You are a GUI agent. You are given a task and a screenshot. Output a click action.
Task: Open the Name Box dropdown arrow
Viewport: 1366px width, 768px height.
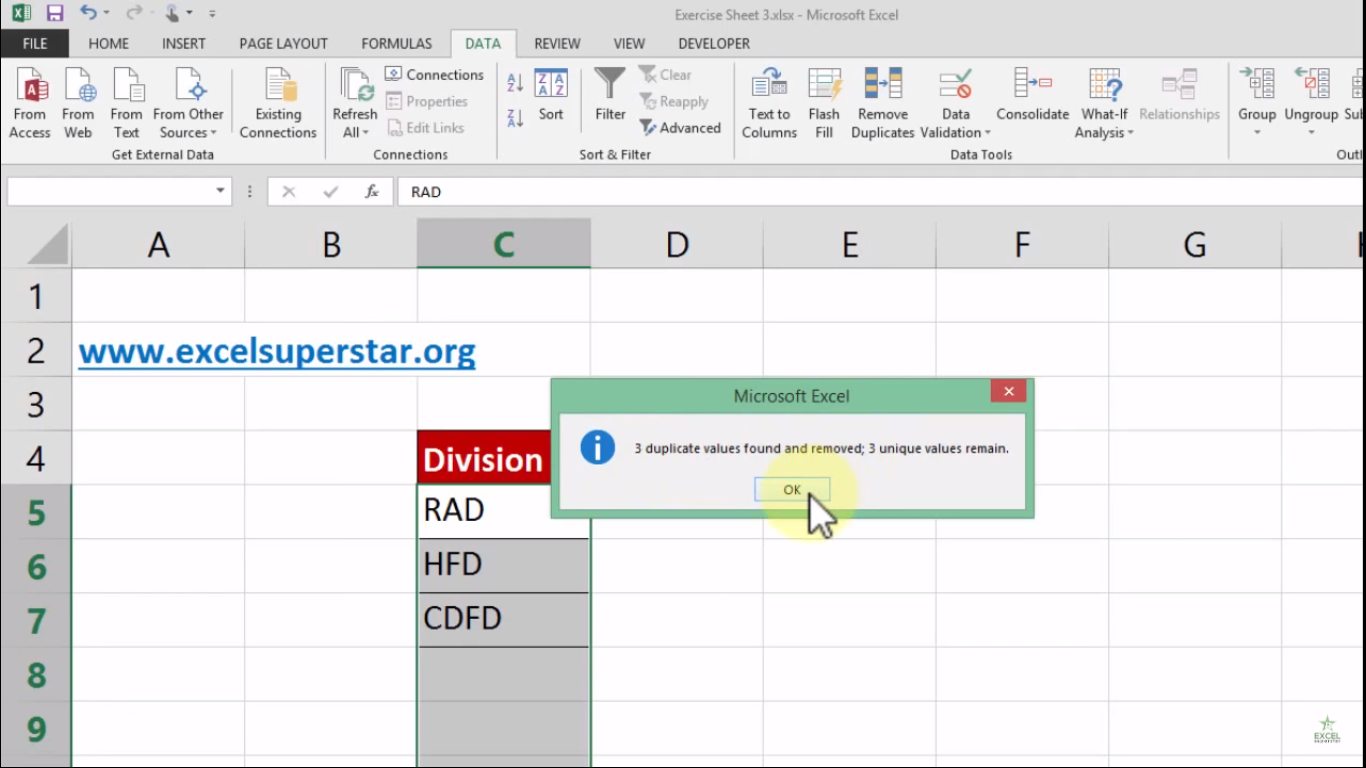pyautogui.click(x=220, y=191)
